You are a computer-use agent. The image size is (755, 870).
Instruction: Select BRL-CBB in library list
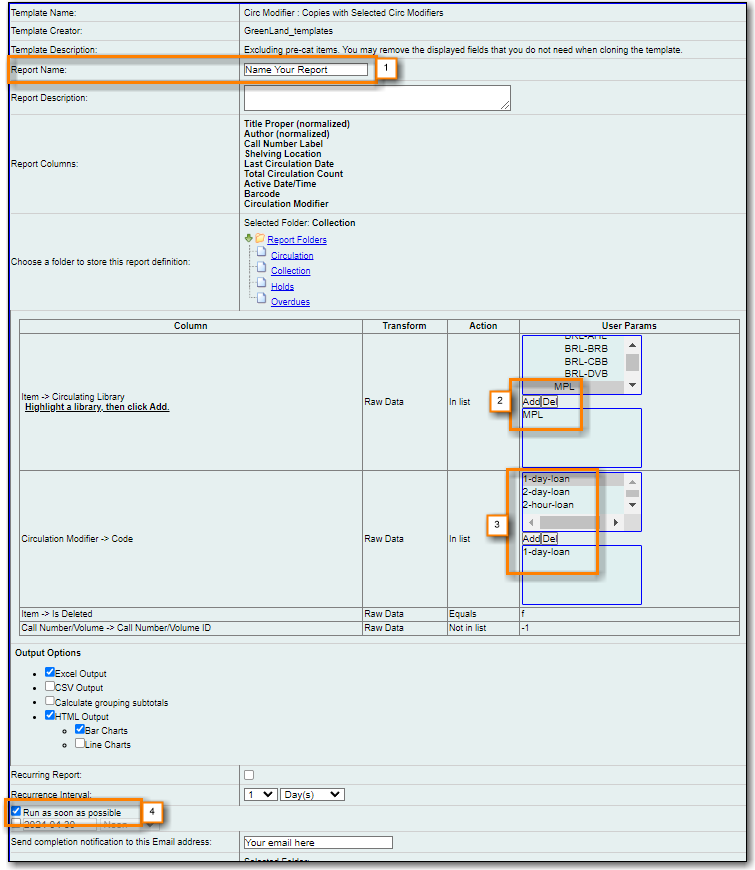pyautogui.click(x=586, y=362)
